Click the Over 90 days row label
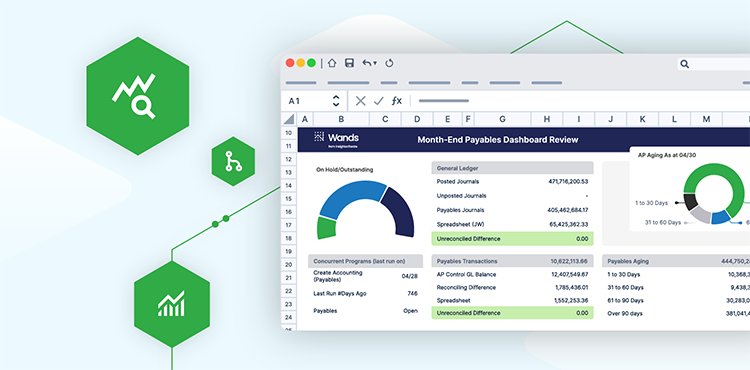Viewport: 750px width, 370px height. point(624,314)
